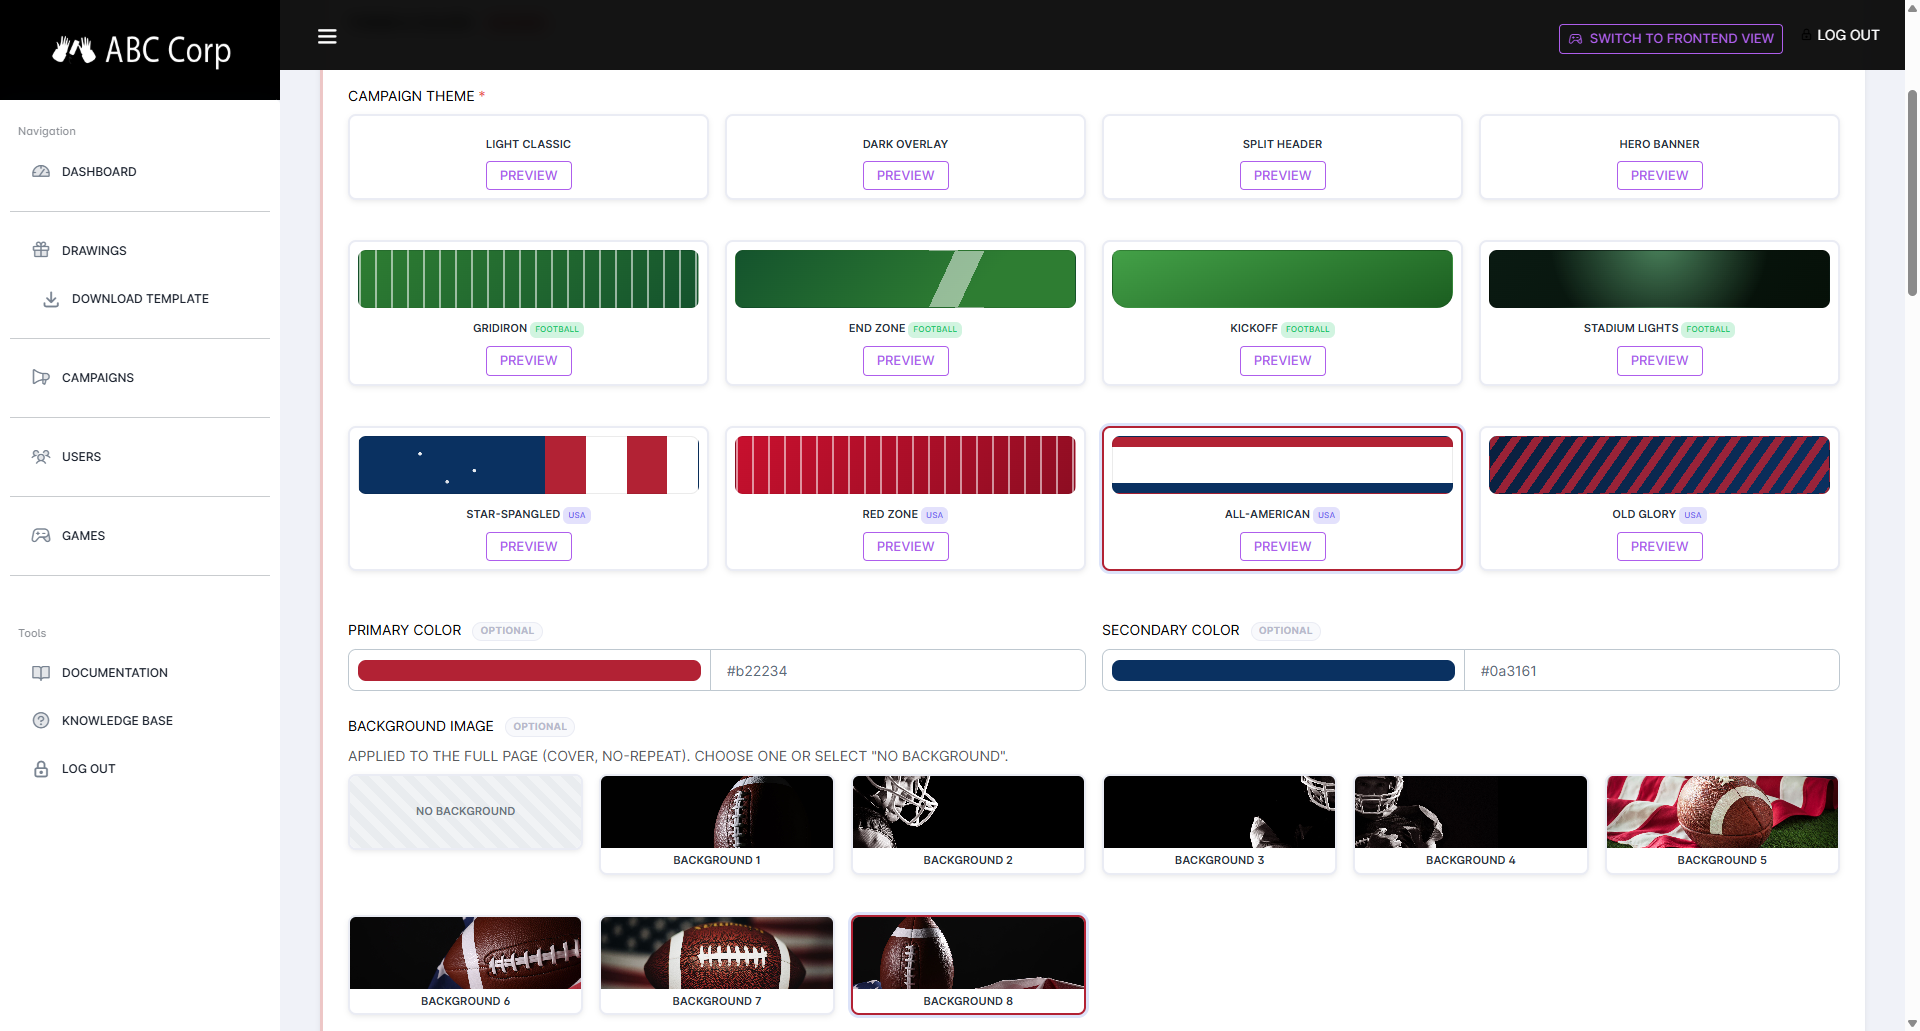Preview the Gridiron theme
This screenshot has height=1031, width=1920.
[528, 361]
